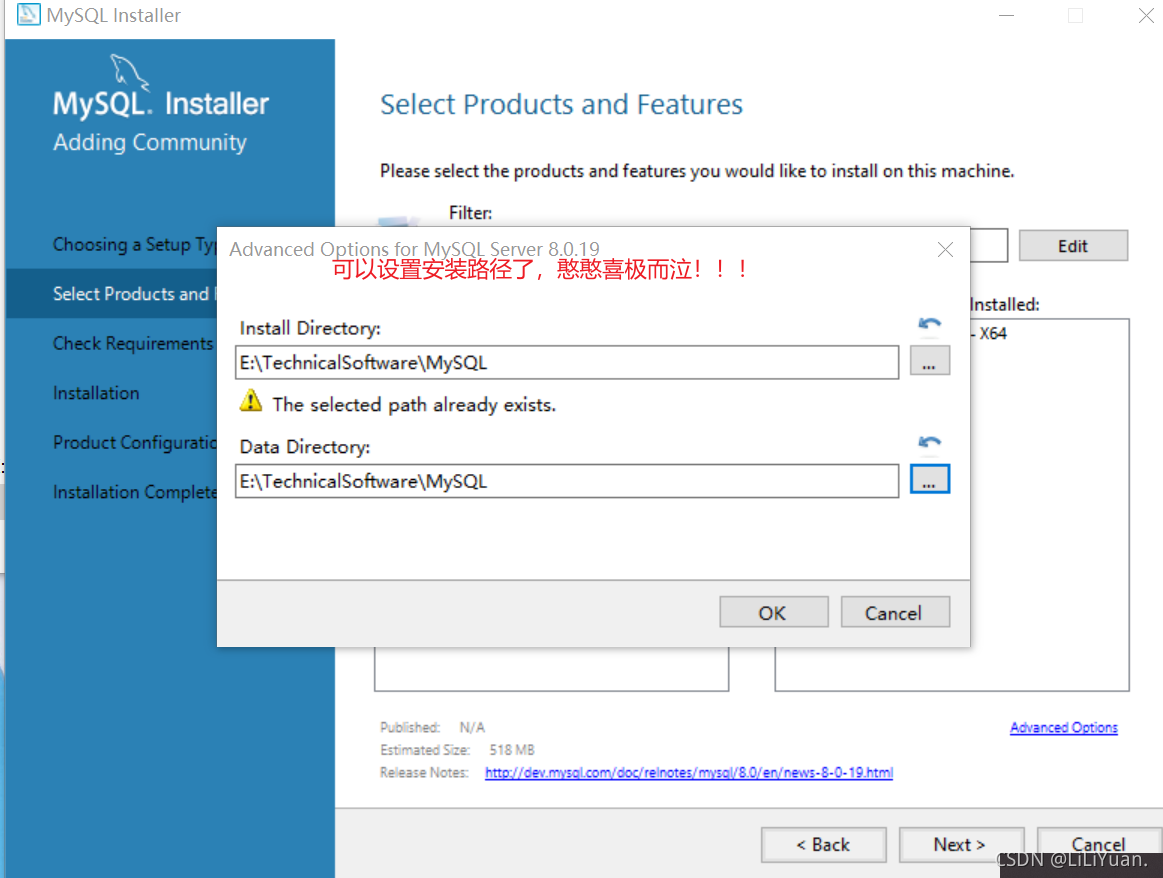Select the Installation step in the sidebar
The image size is (1163, 878).
coord(96,393)
